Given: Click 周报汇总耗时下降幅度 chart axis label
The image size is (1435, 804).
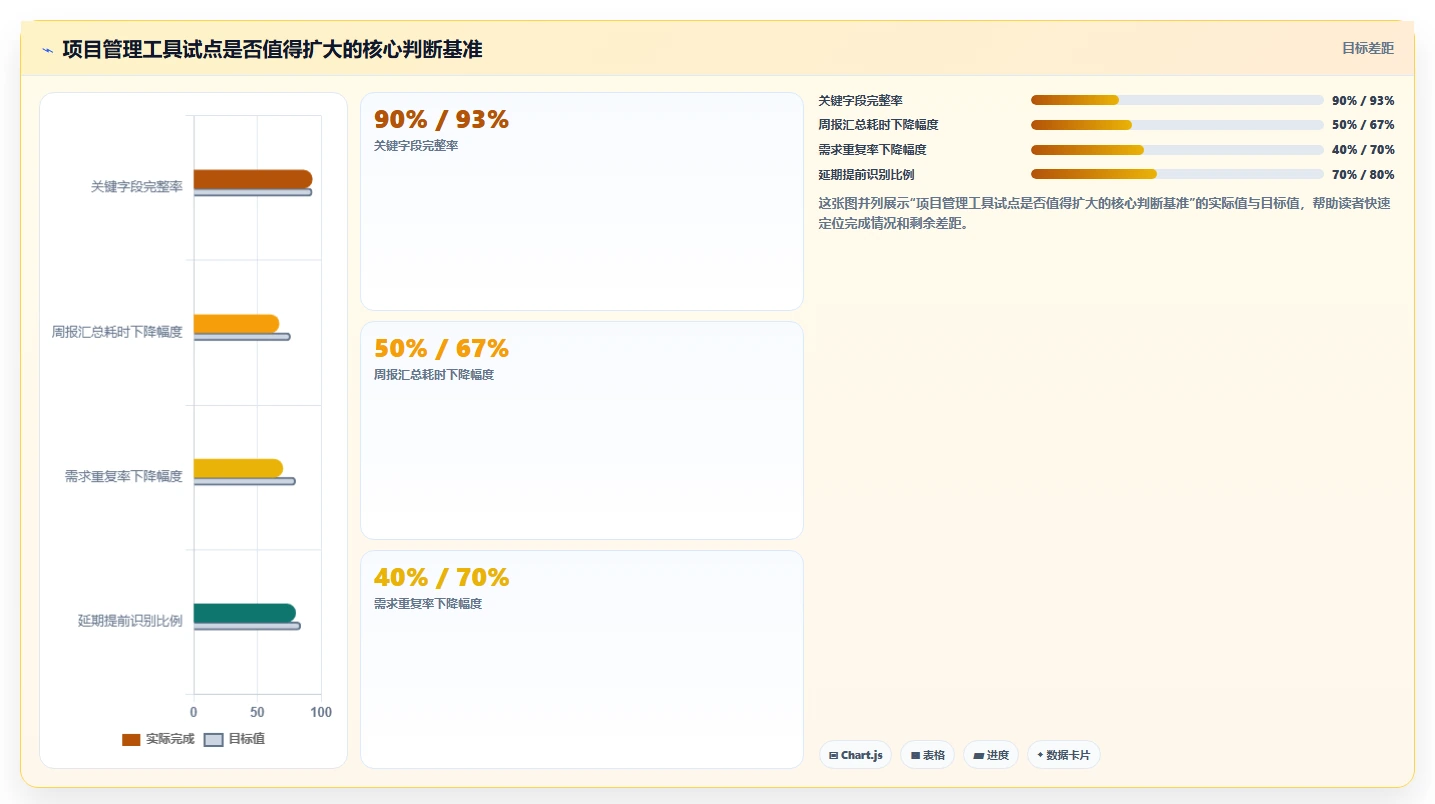Looking at the screenshot, I should click(117, 332).
